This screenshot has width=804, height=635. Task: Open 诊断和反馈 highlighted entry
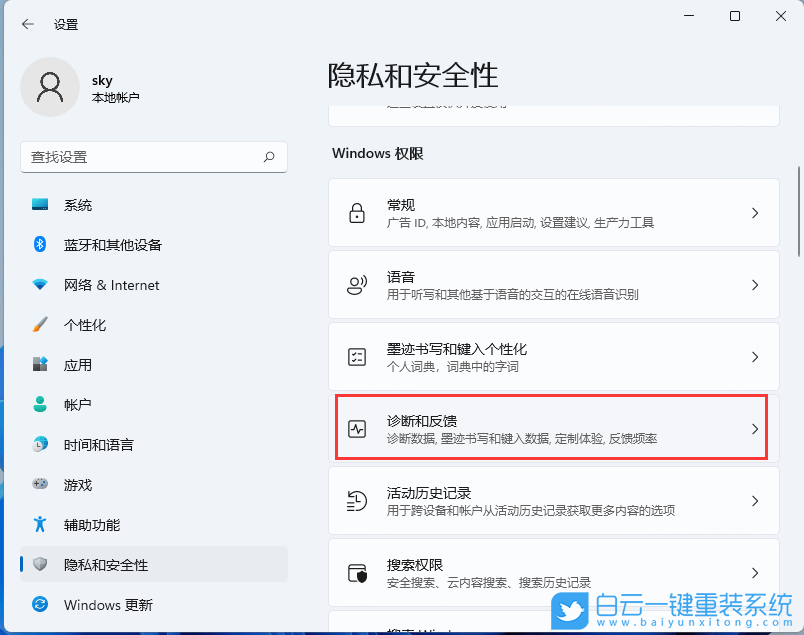tap(554, 430)
